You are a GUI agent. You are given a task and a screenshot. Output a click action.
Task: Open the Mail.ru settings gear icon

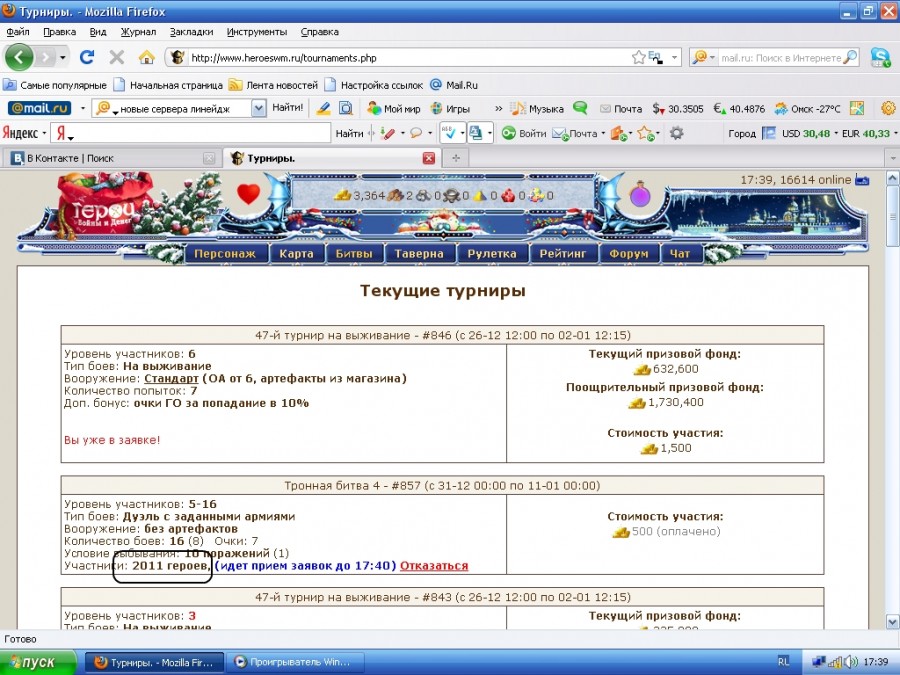tap(888, 108)
